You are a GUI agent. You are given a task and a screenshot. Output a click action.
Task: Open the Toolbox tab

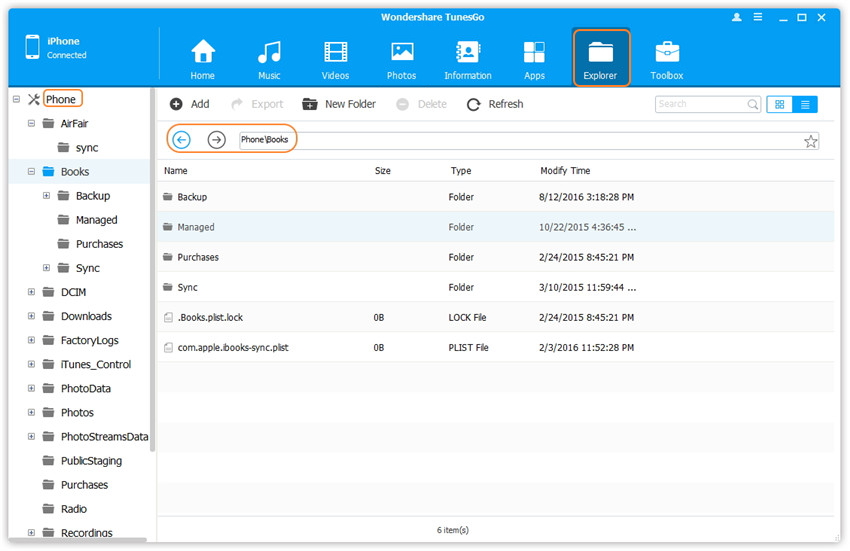(667, 60)
